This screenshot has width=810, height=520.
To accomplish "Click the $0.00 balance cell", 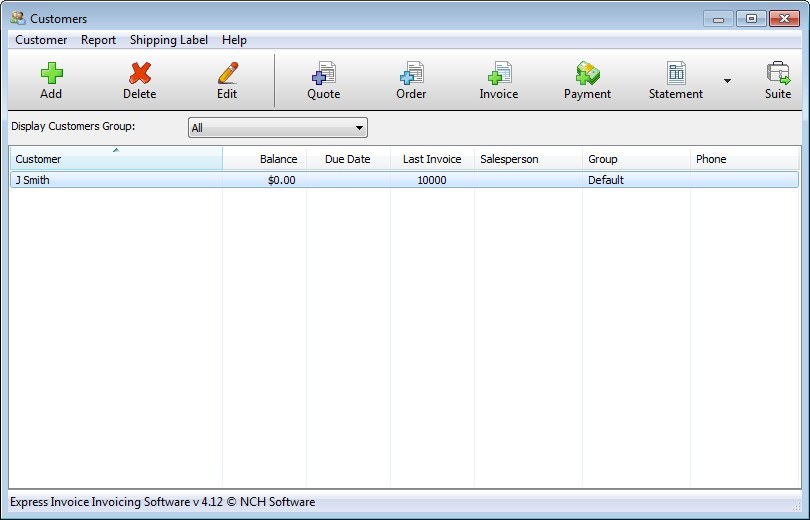I will tap(282, 180).
